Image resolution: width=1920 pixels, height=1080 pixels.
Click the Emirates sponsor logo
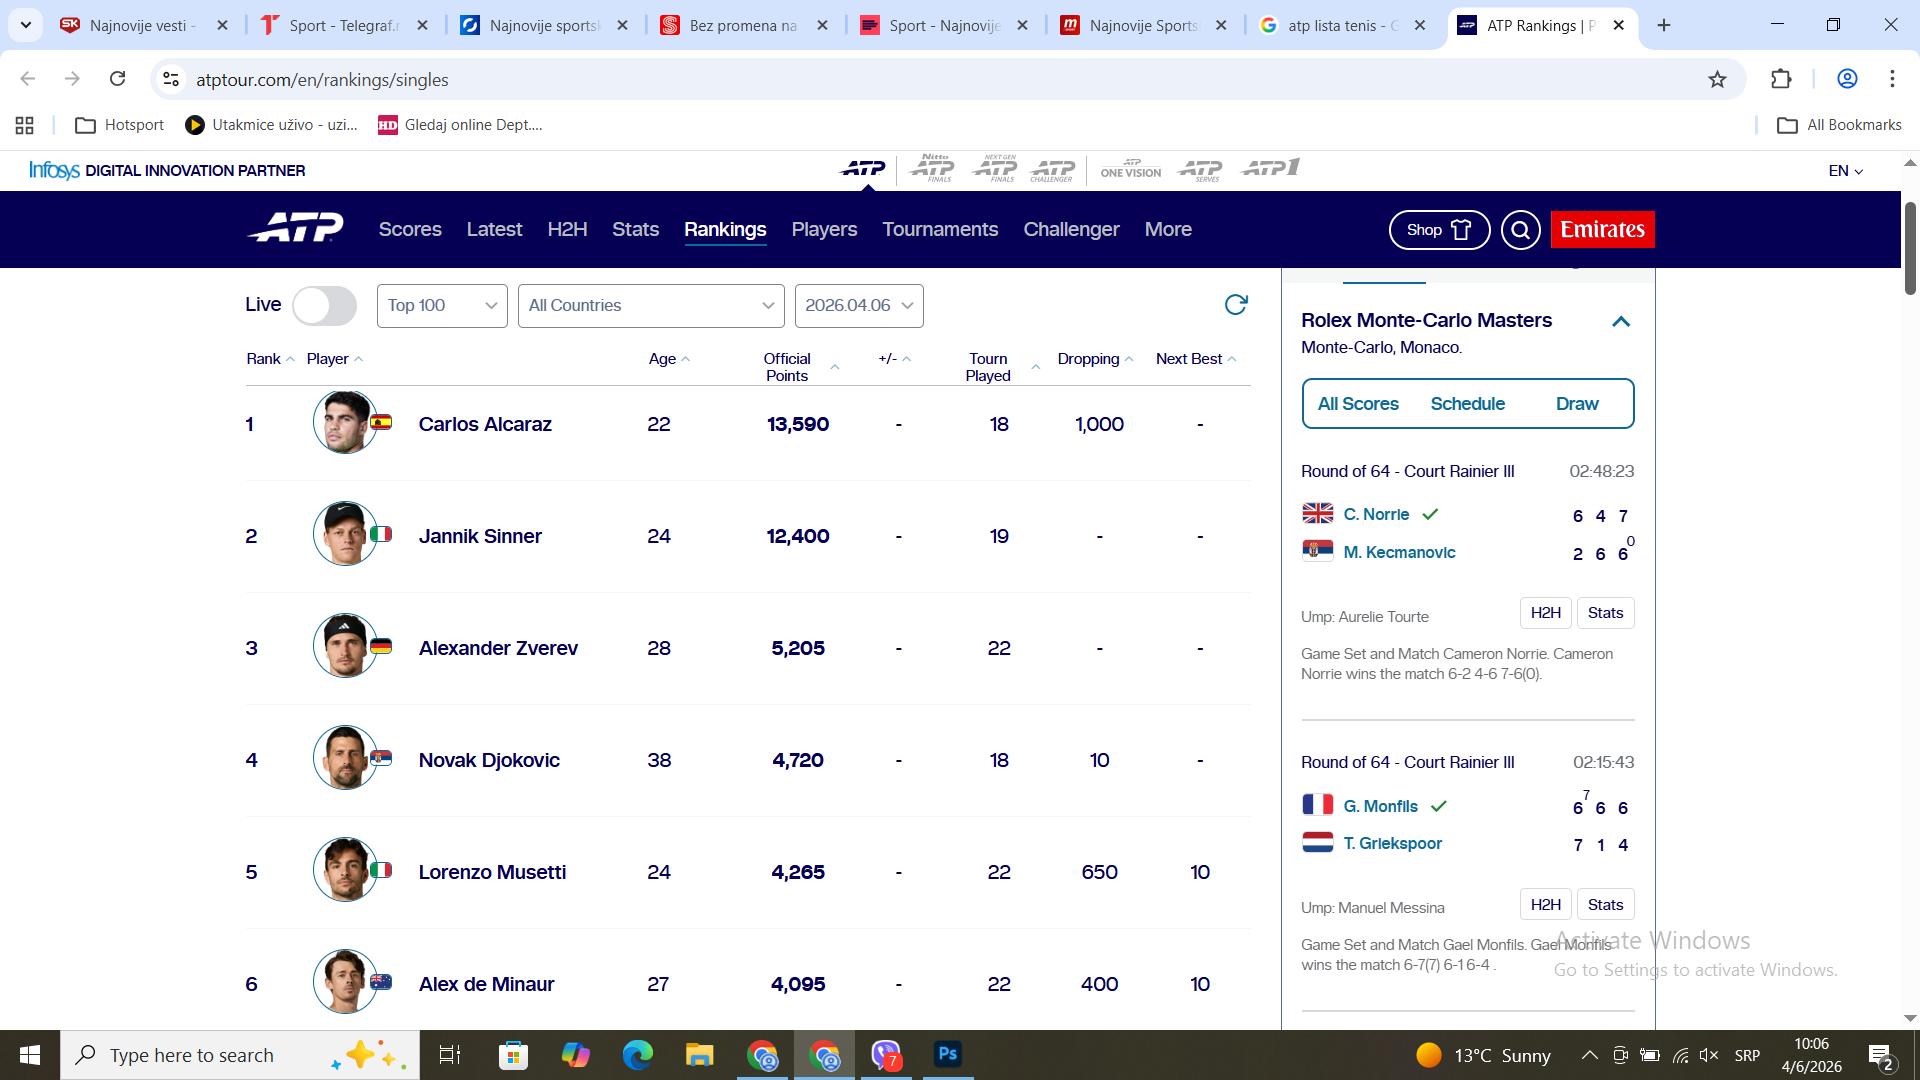(1602, 229)
